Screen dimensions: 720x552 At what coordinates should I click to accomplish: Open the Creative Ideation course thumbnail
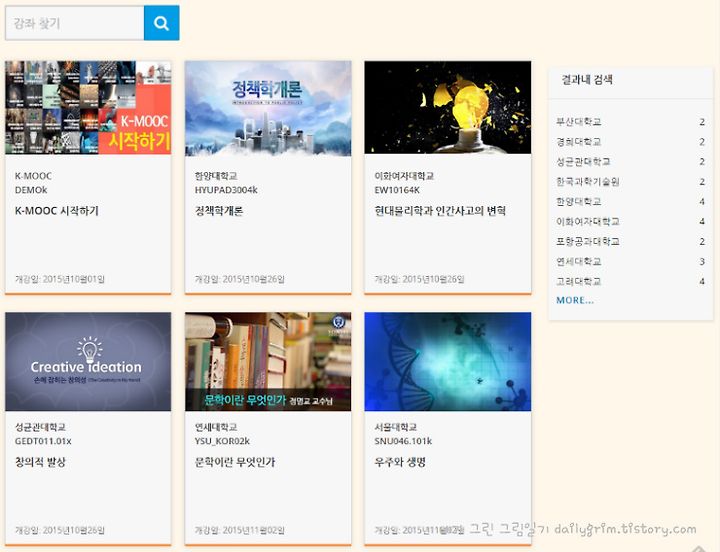coord(88,362)
